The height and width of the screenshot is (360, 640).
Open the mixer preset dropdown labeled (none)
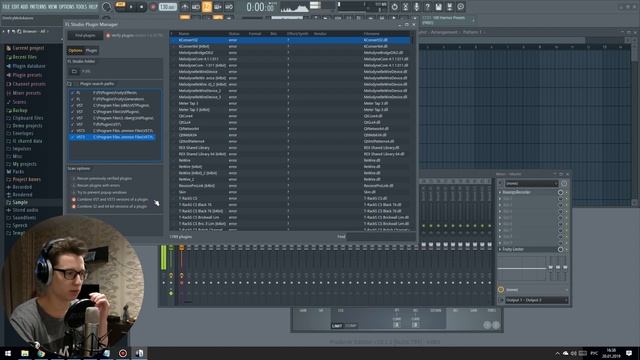click(x=531, y=183)
